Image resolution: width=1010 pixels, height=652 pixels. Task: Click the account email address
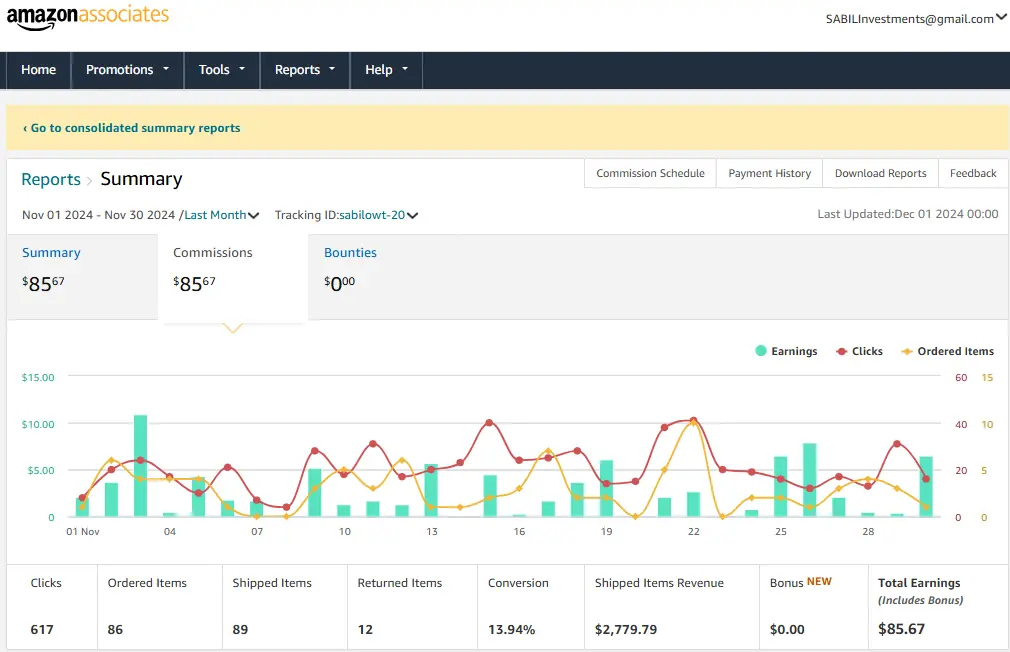tap(910, 19)
